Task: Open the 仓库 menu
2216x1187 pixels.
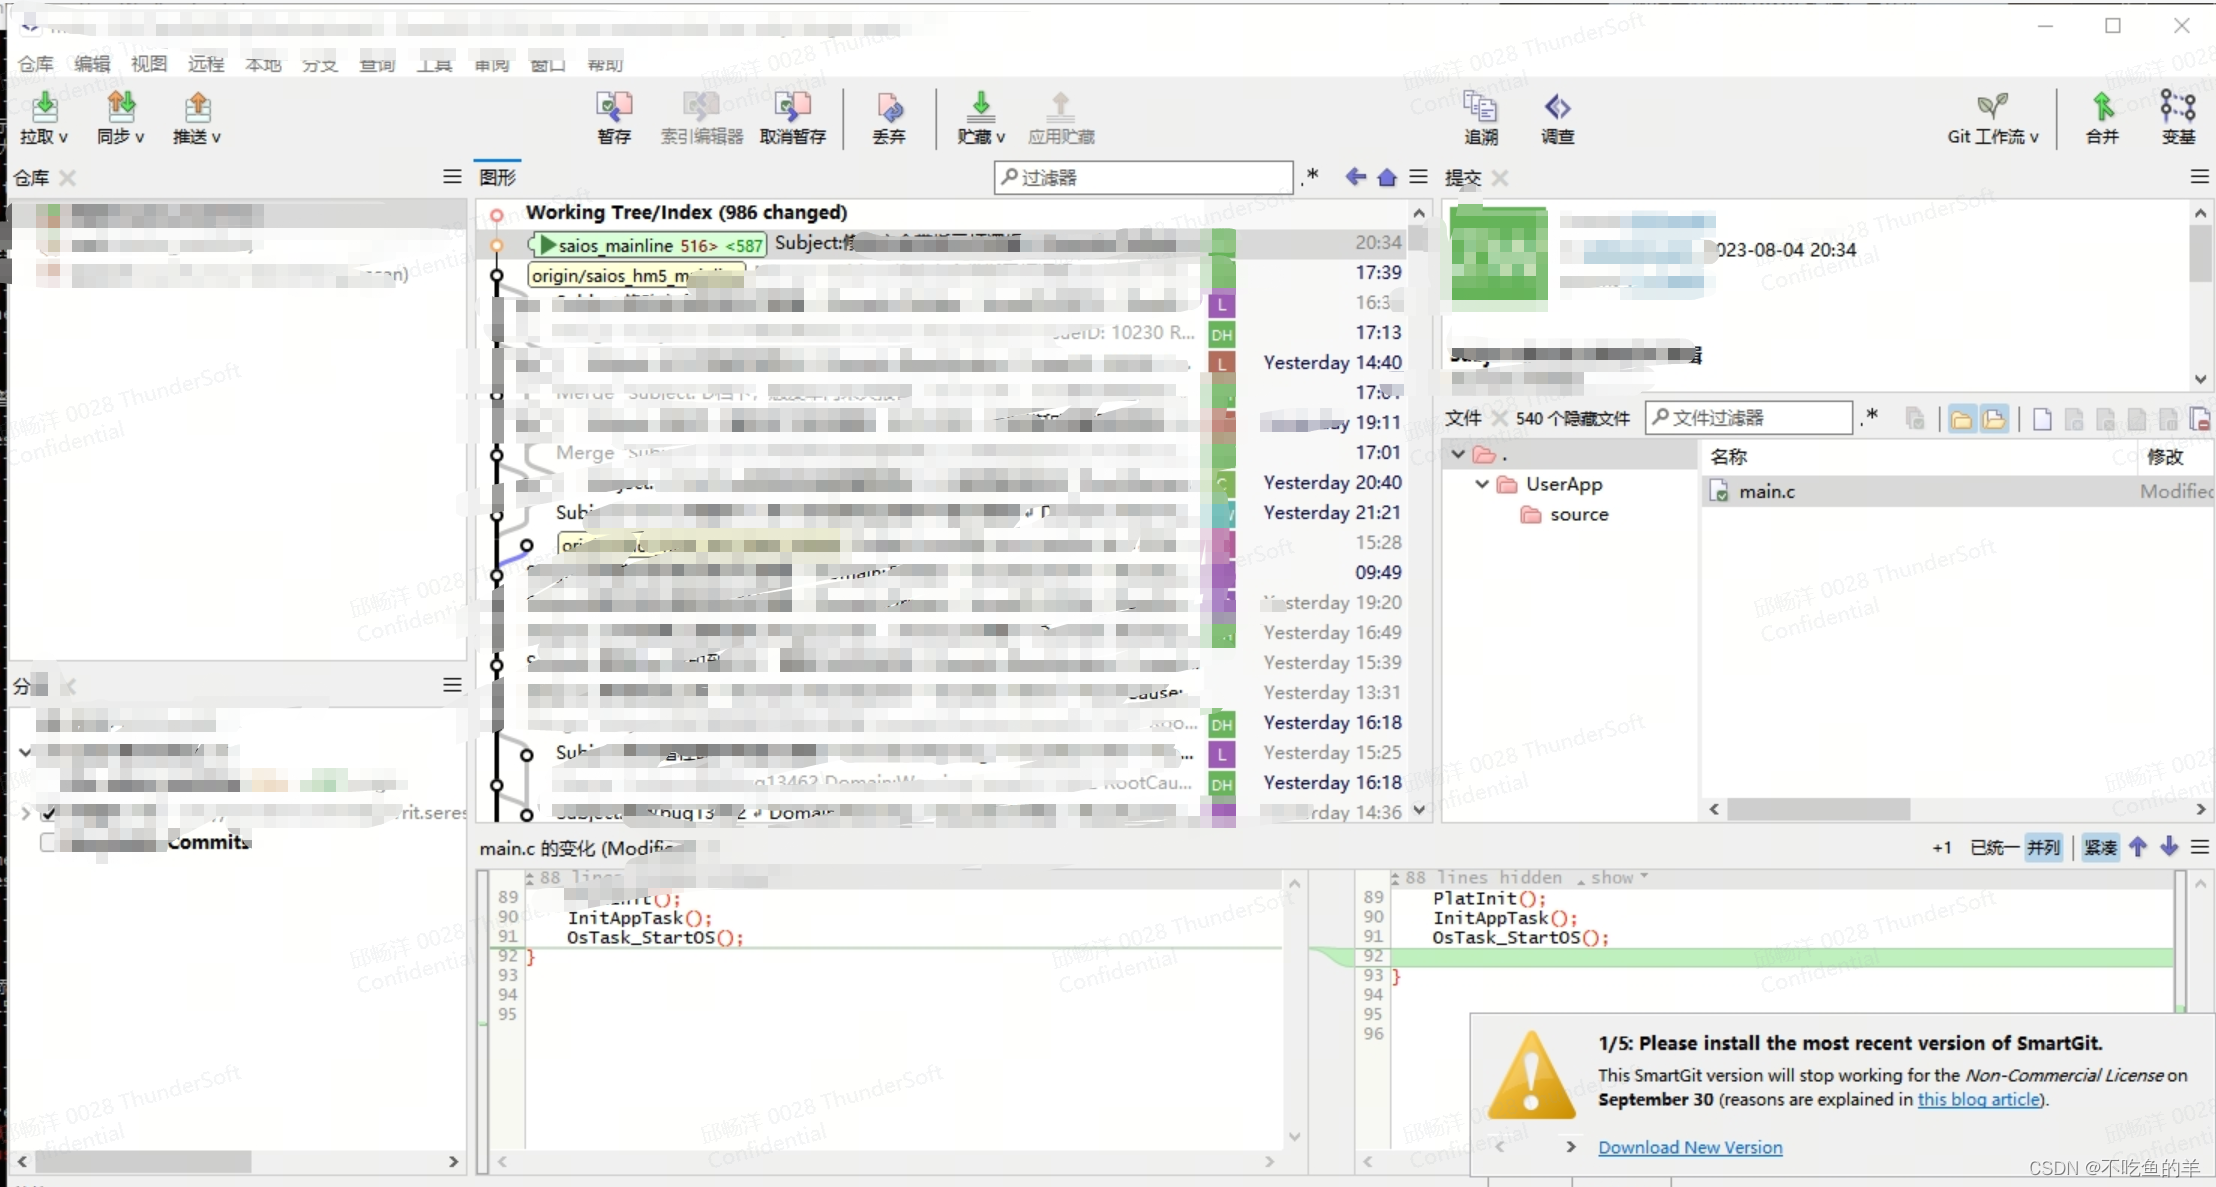Action: tap(35, 64)
